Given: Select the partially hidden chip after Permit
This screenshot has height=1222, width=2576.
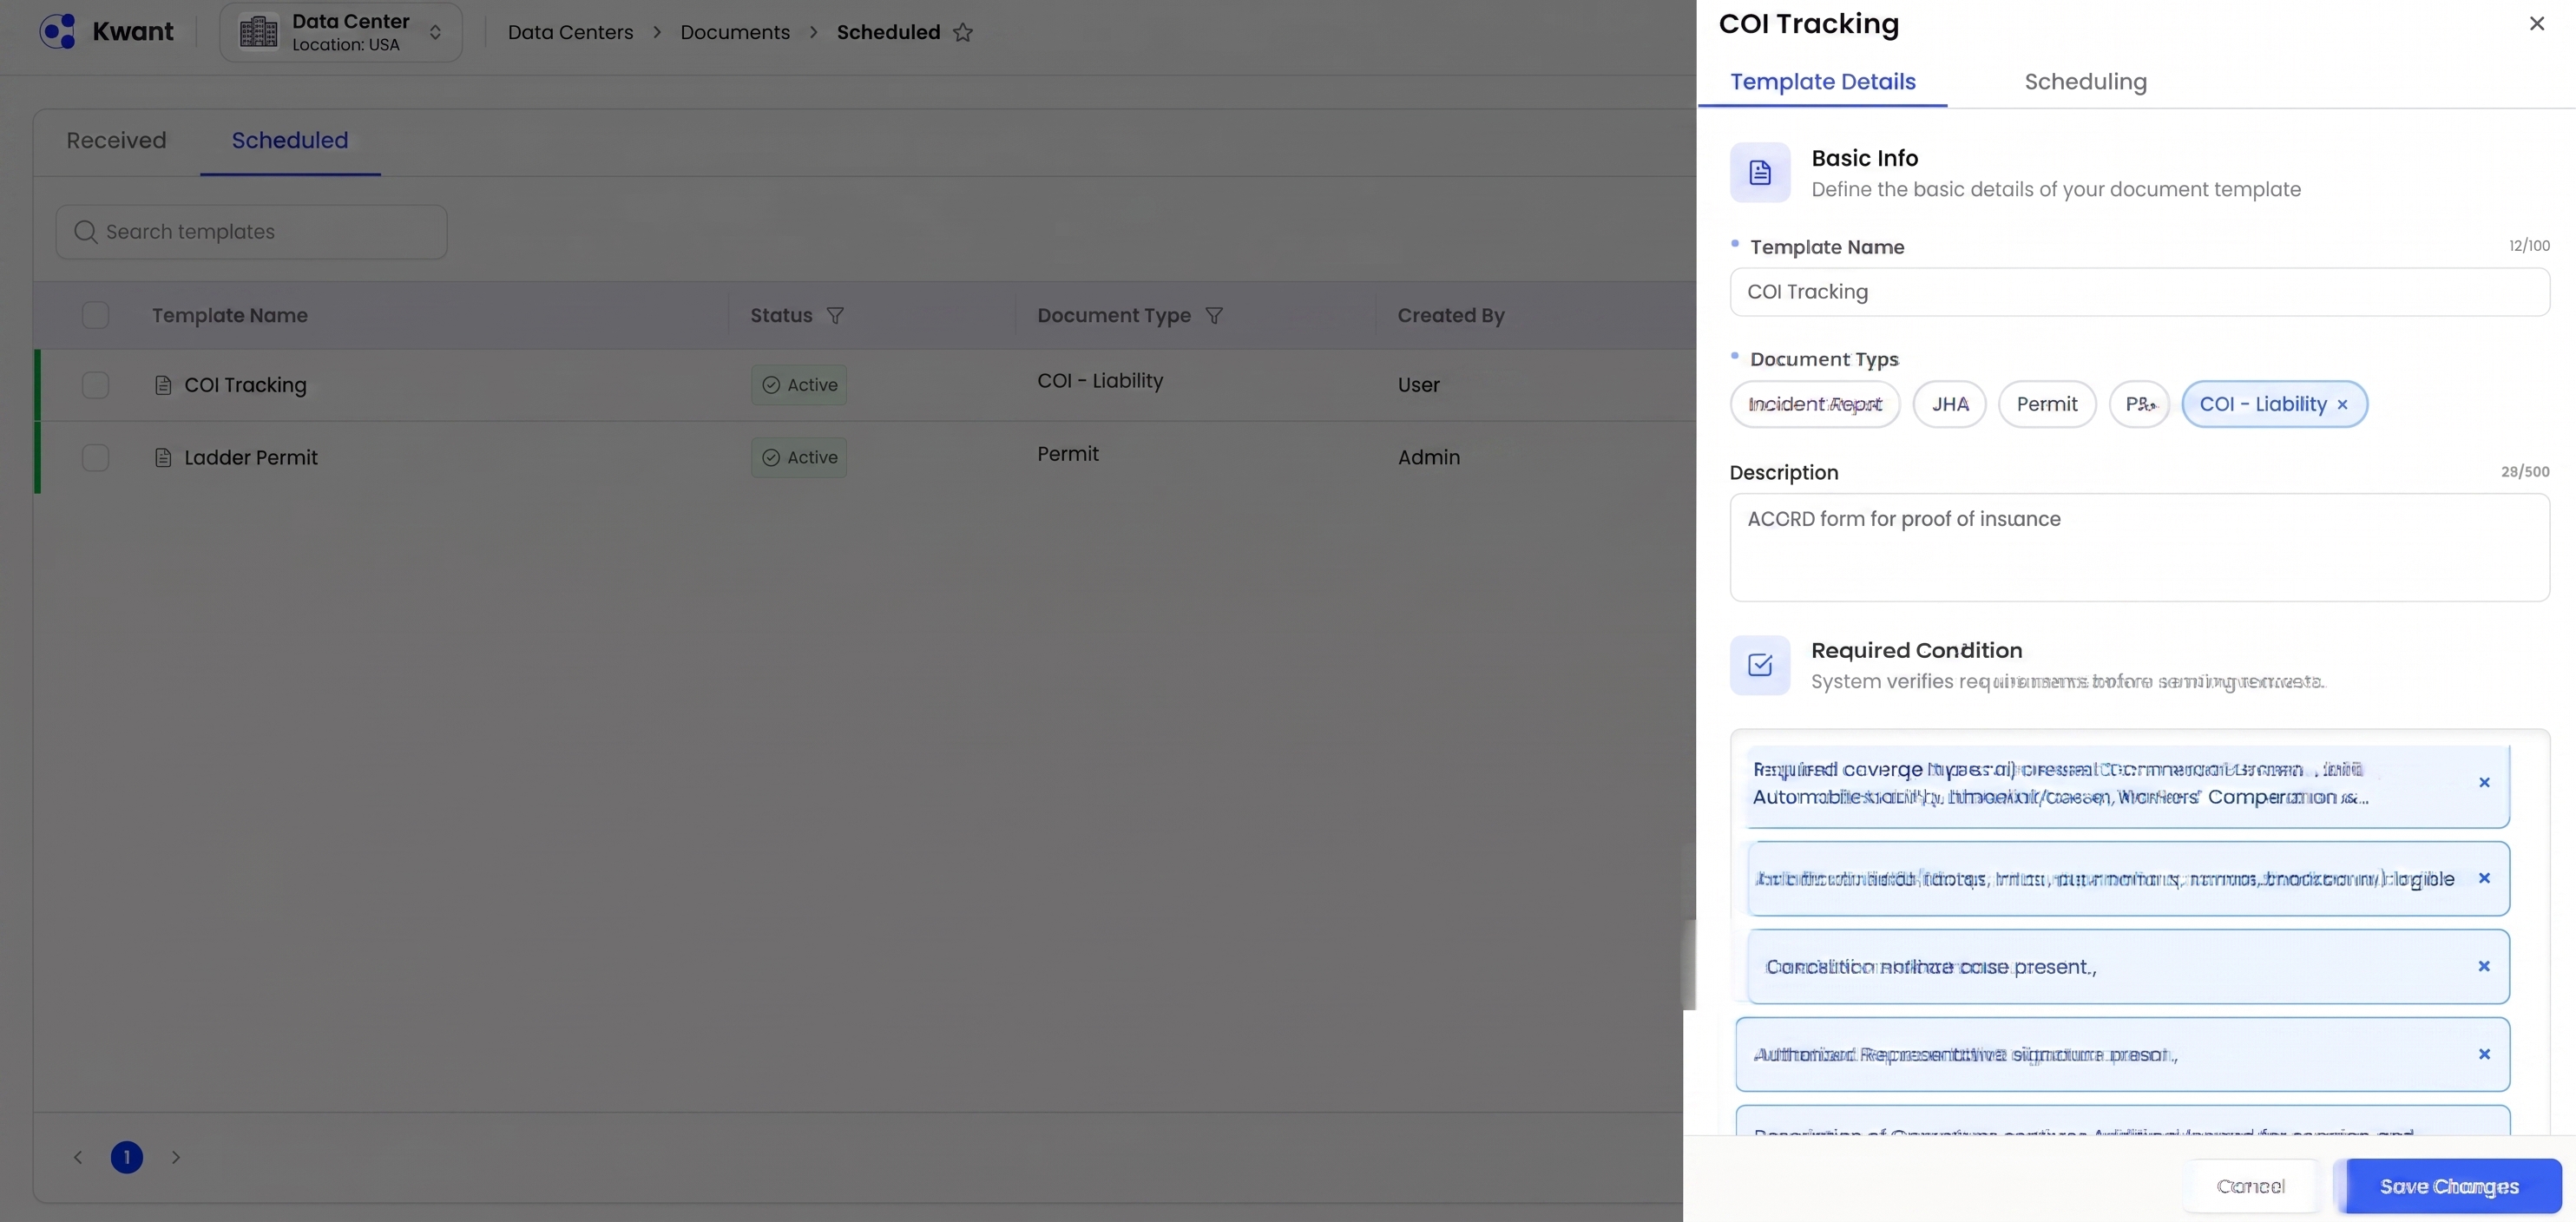Looking at the screenshot, I should click(2140, 404).
